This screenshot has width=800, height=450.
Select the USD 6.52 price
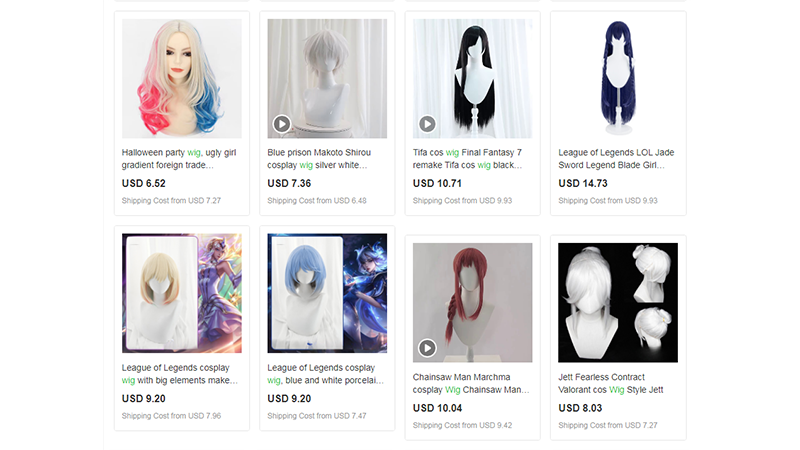click(143, 183)
